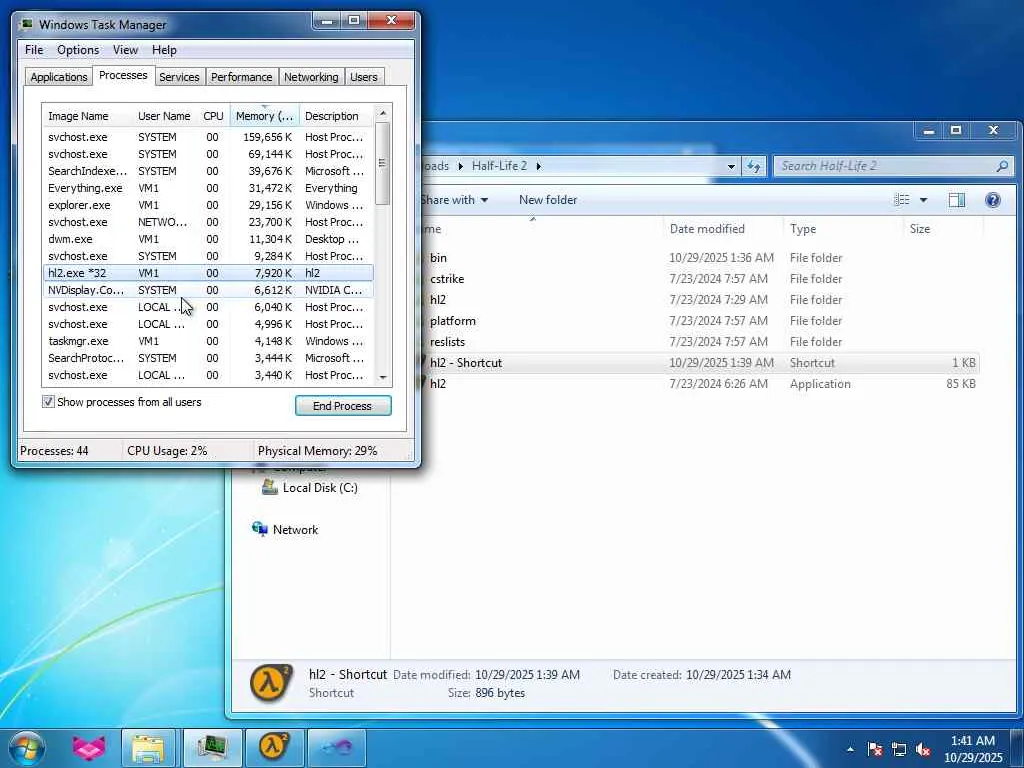1024x768 pixels.
Task: Sort files by Size column
Action: tap(920, 229)
